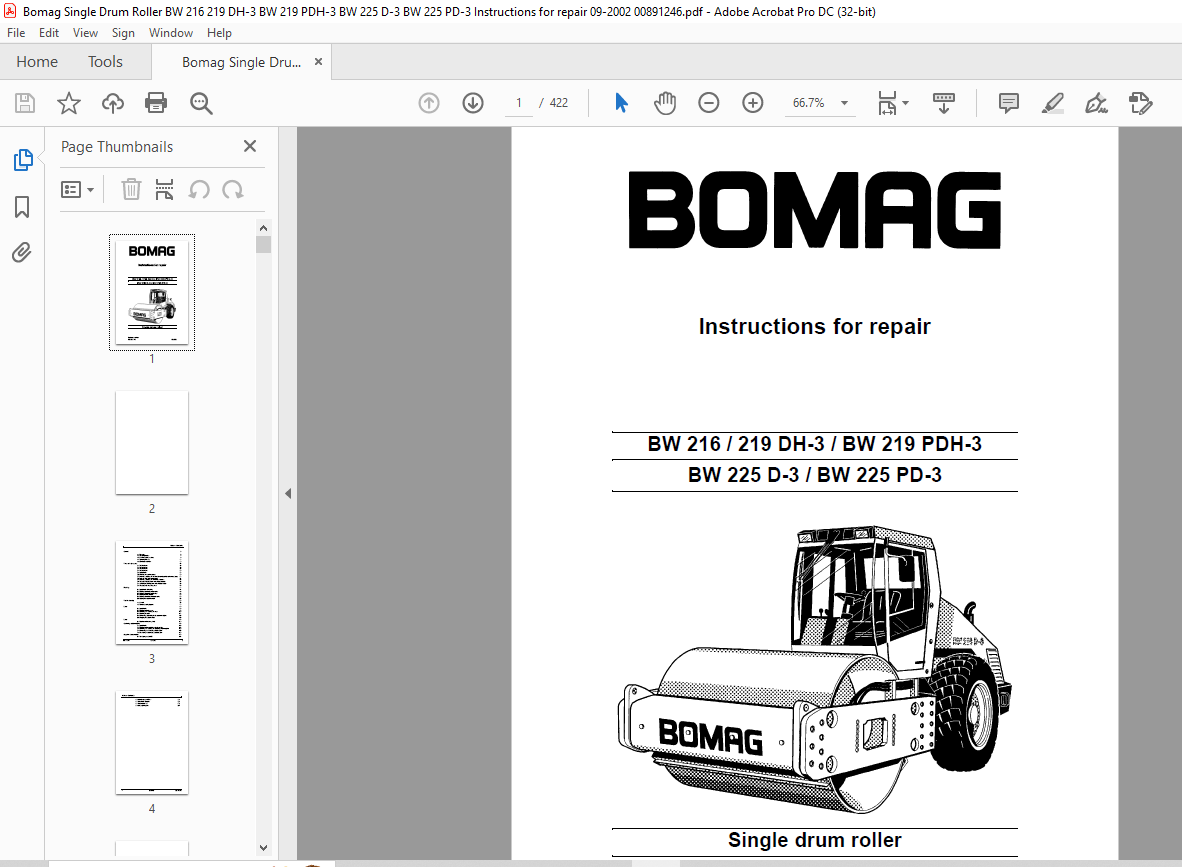Click the Save file icon
Screen dimensions: 1182x867
[25, 103]
